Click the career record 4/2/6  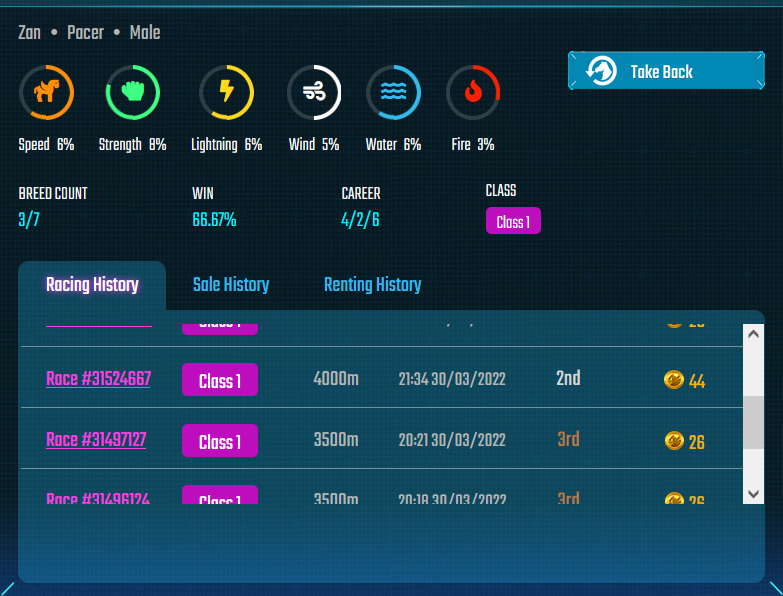click(360, 220)
